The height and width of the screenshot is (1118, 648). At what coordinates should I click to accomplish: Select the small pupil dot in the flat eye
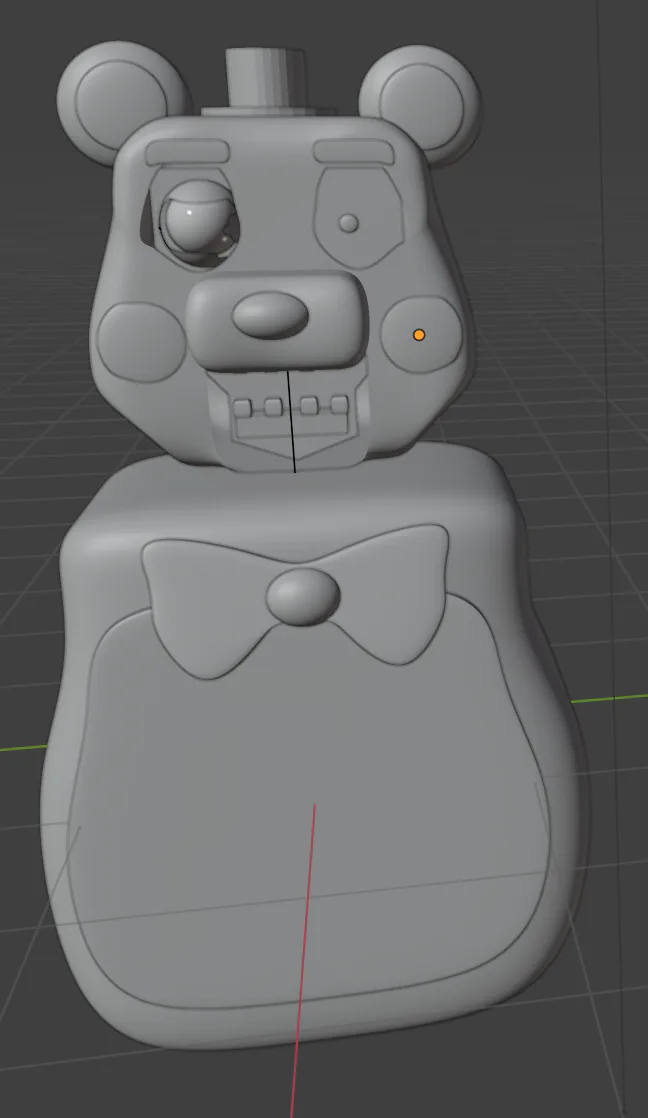point(349,223)
